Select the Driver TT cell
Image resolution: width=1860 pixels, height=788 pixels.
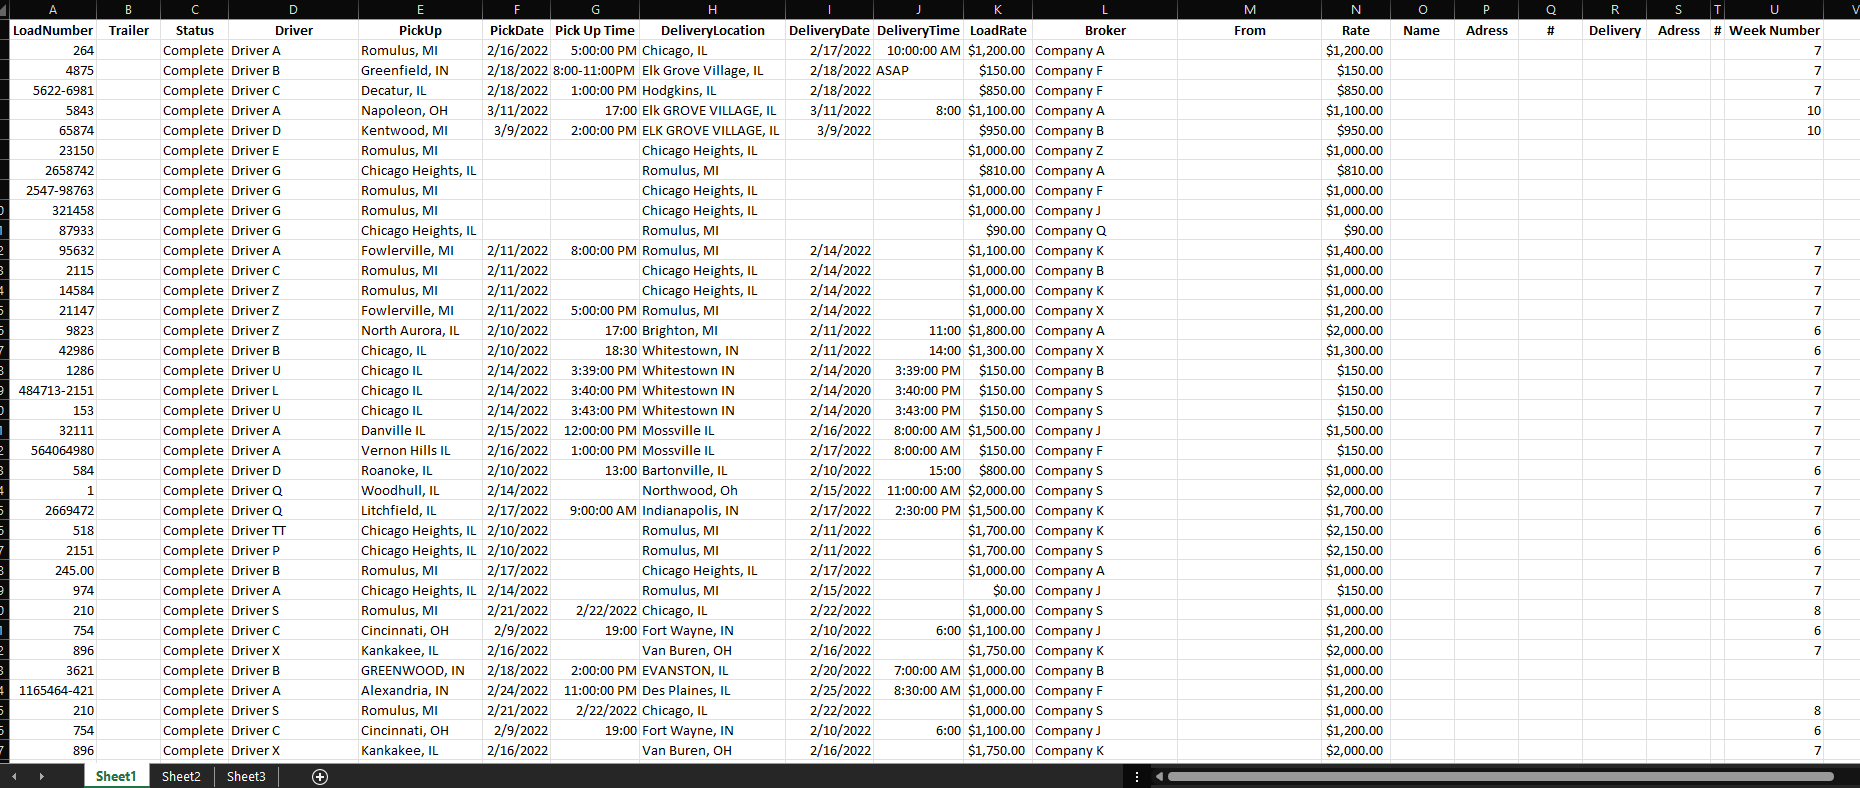[293, 530]
